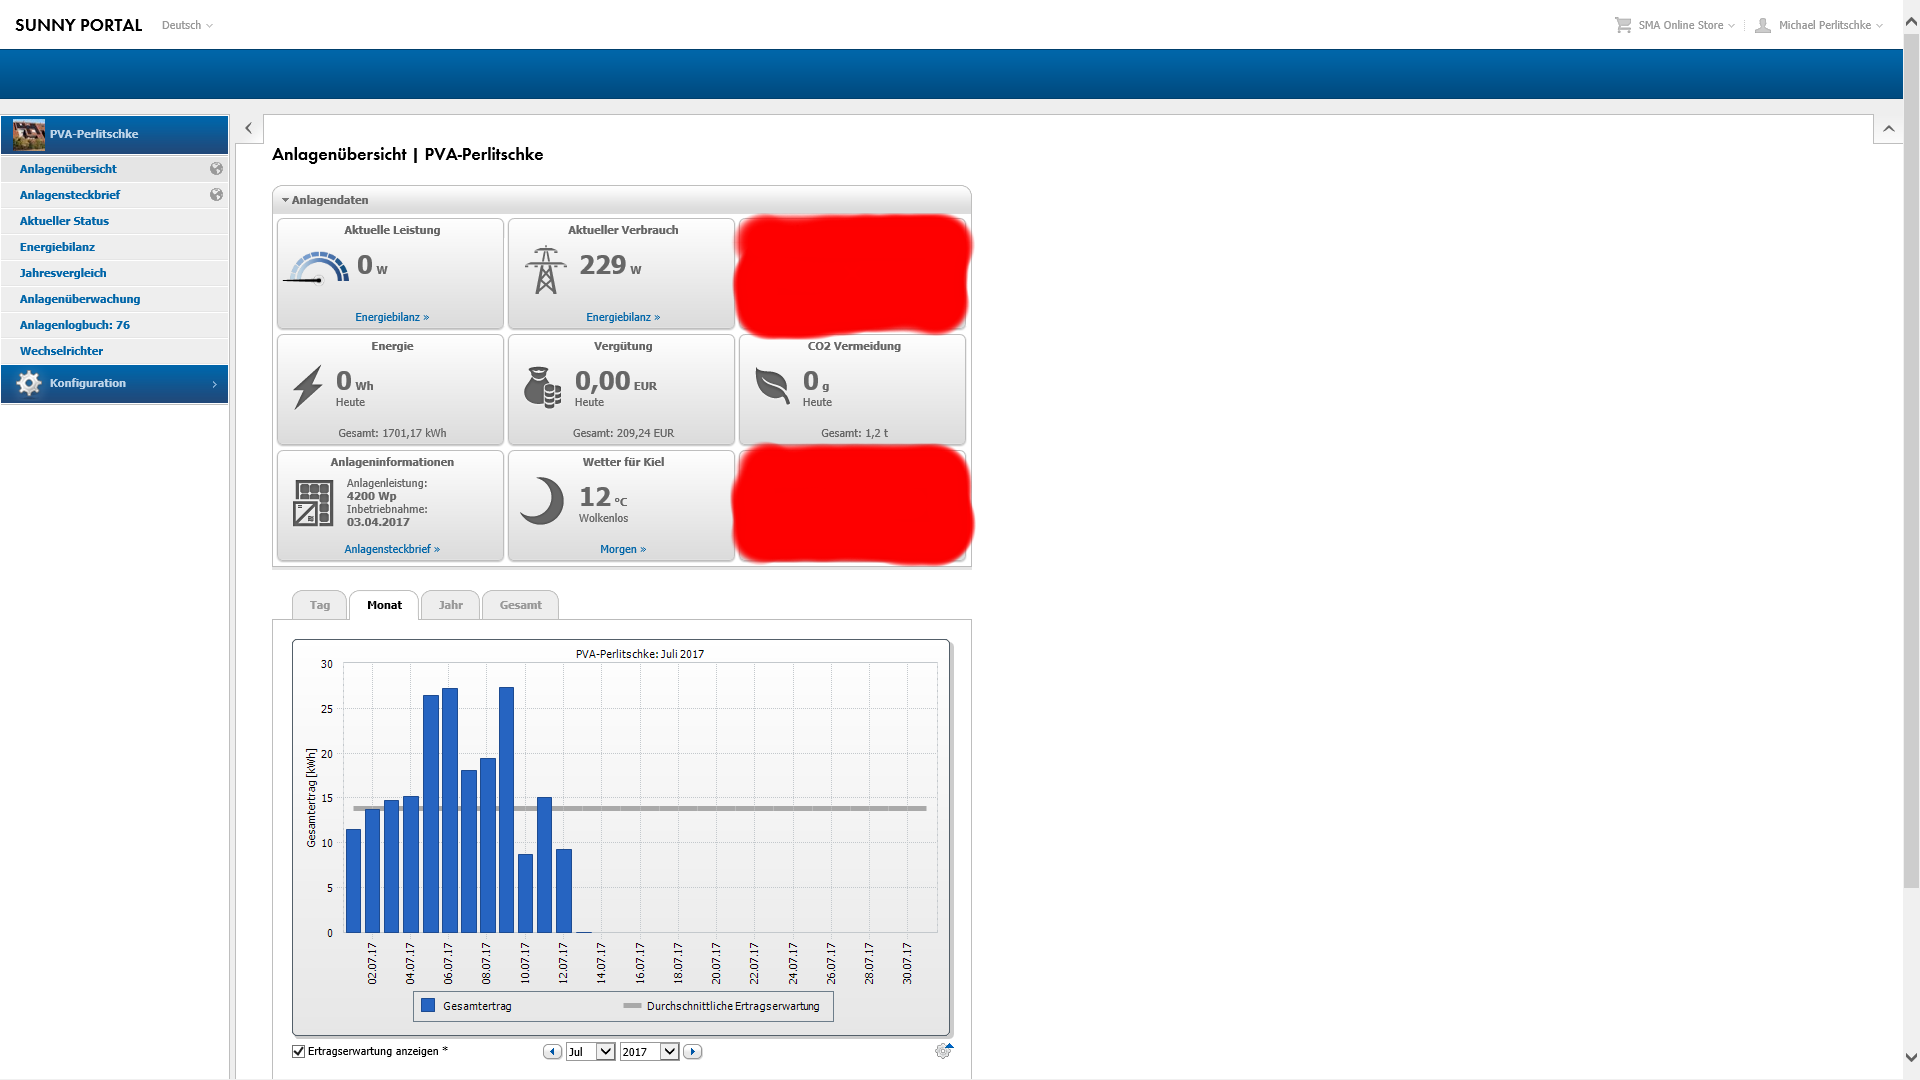Collapse the Anlagendaten section
Image resolution: width=1920 pixels, height=1080 pixels.
(286, 200)
